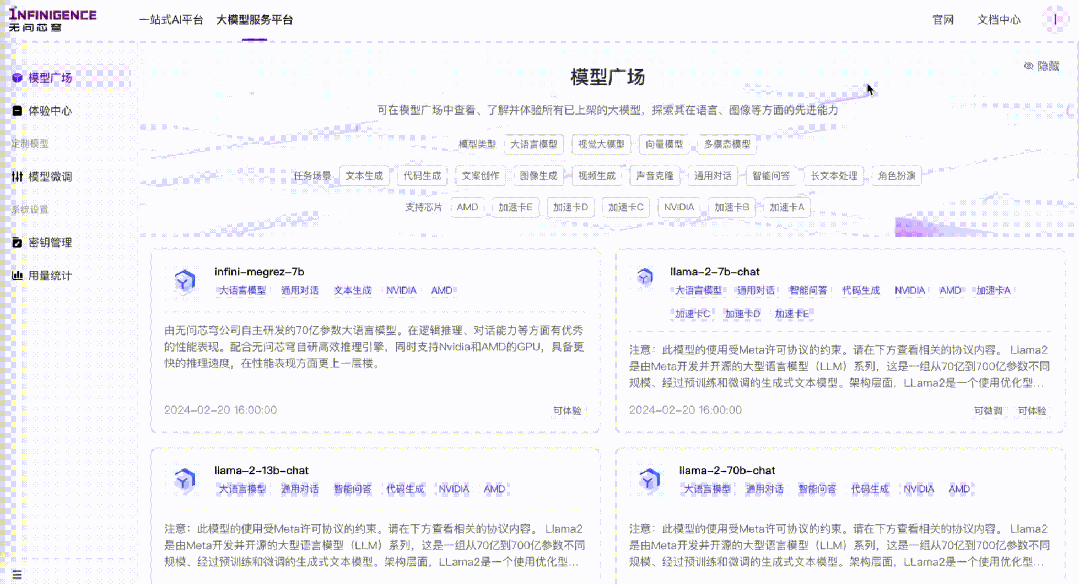Screen dimensions: 1079x584
Task: Click 文本生成 tag on infini-megrez-7b card
Action: point(352,291)
